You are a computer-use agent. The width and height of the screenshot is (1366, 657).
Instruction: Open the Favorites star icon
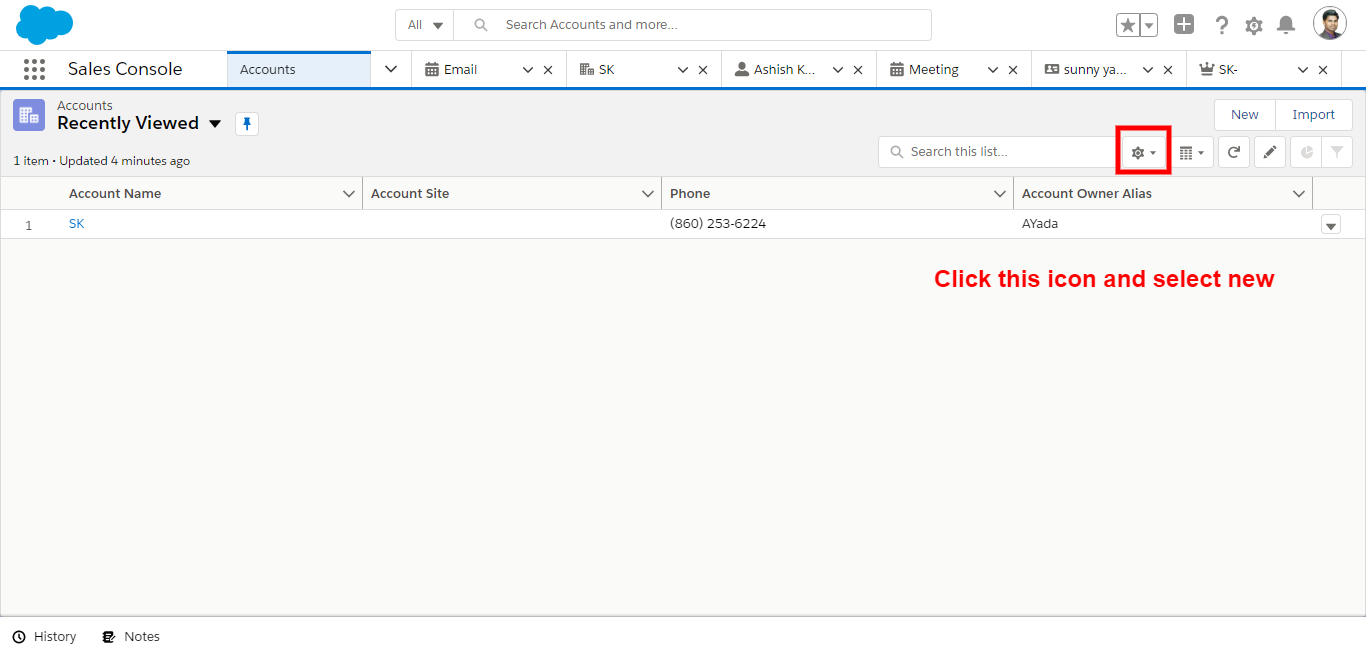(1128, 25)
